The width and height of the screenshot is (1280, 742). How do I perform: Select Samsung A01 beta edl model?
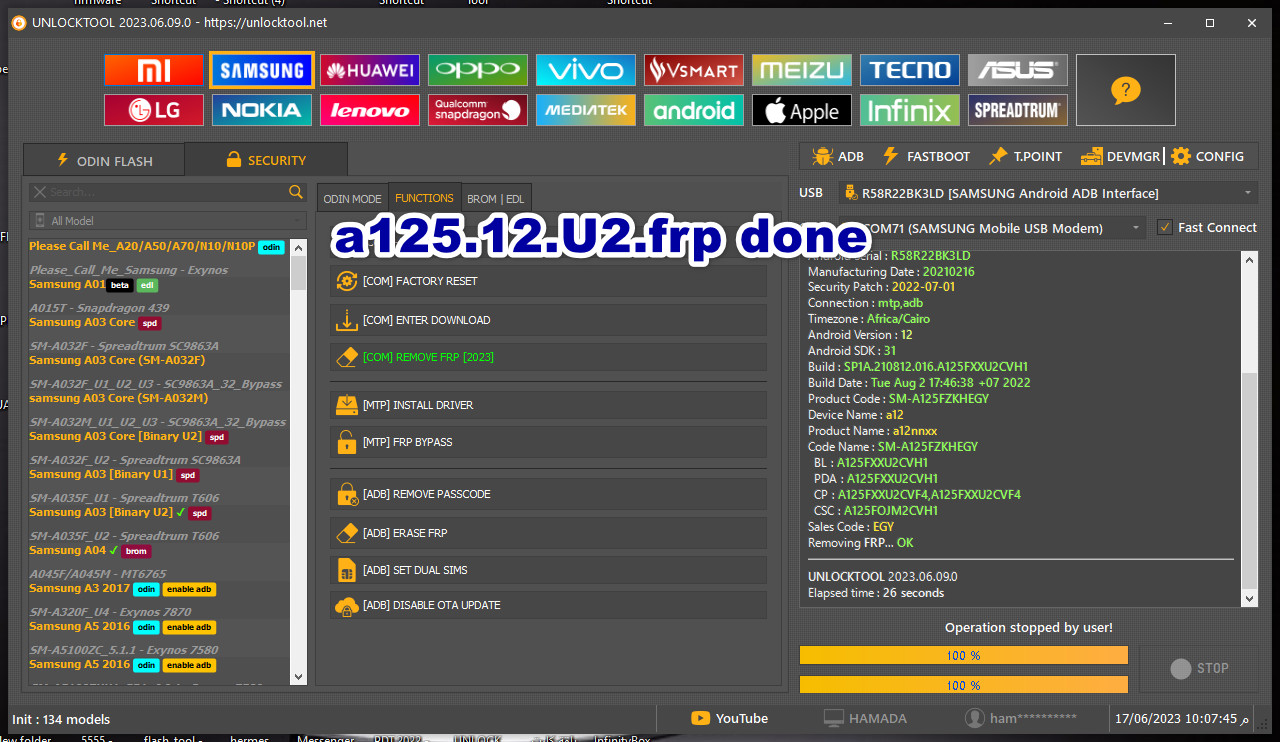(x=94, y=284)
